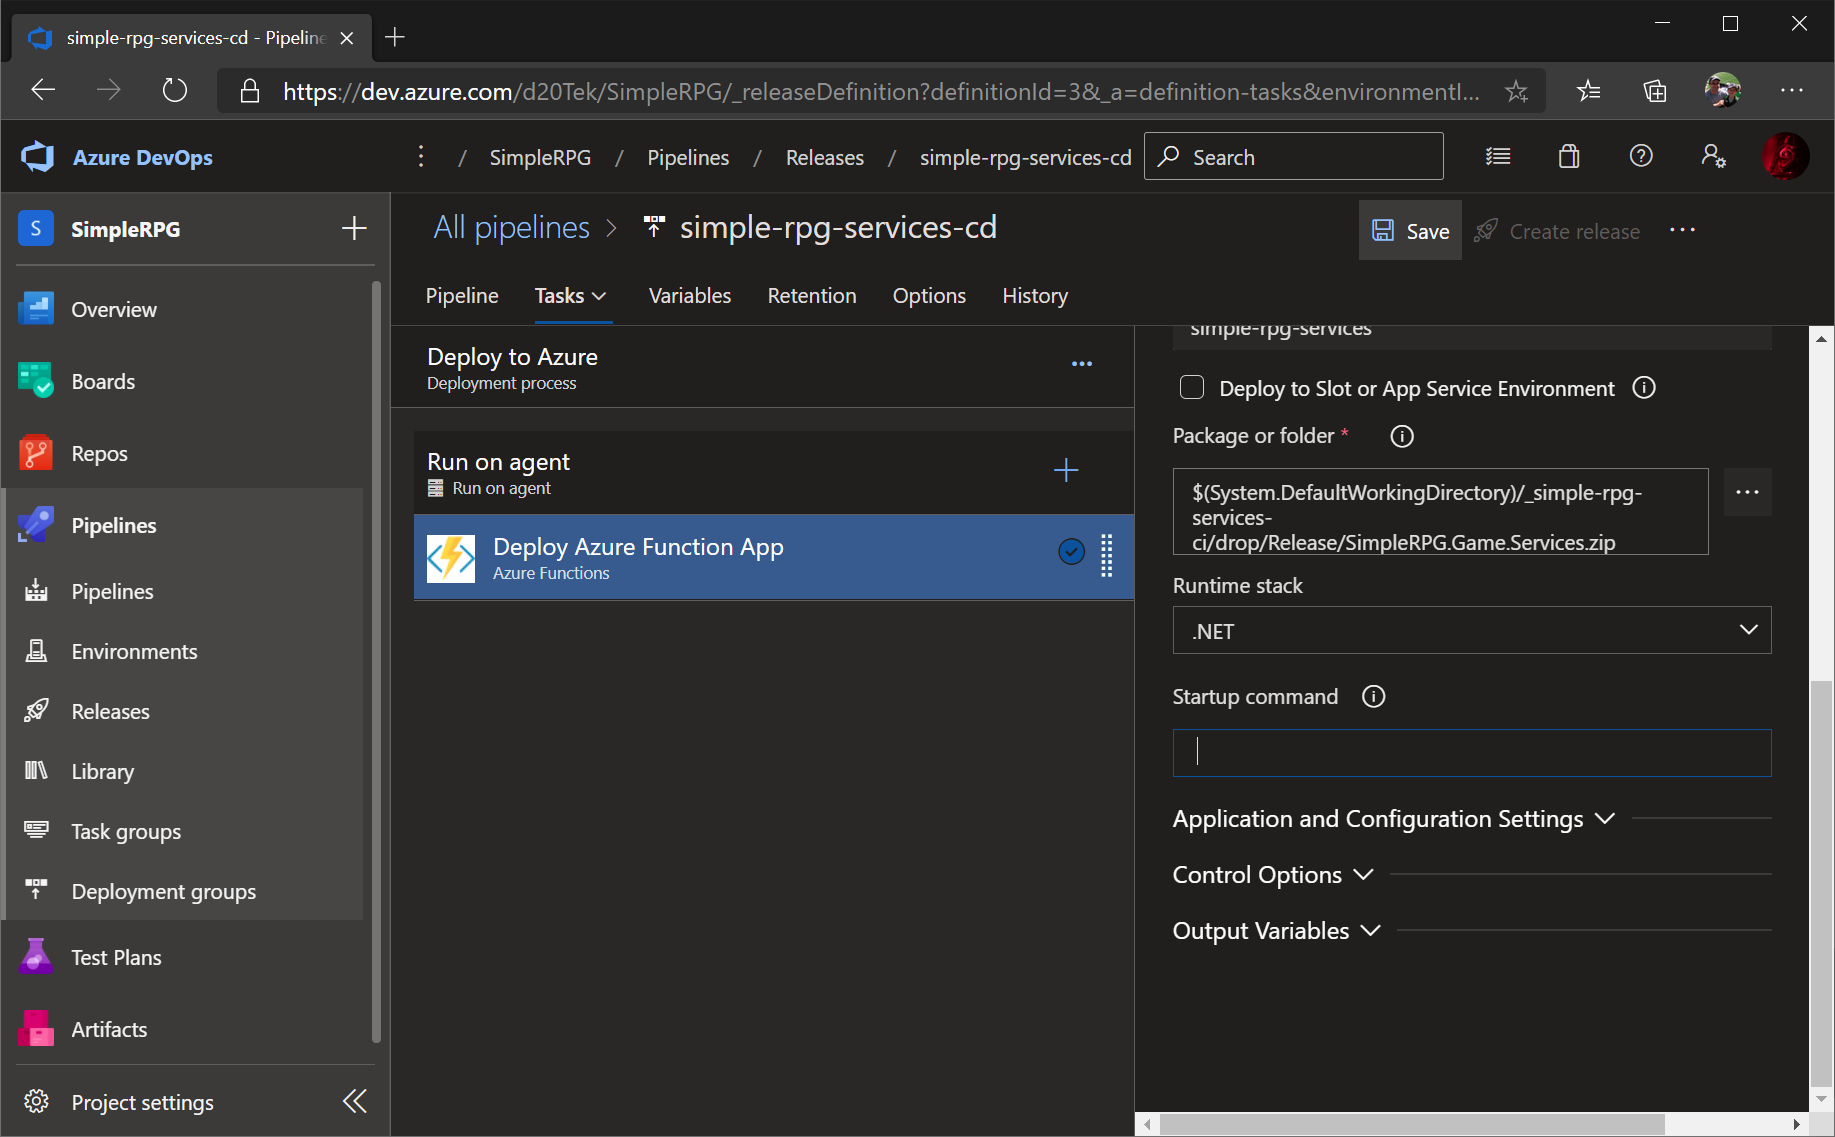1835x1137 pixels.
Task: Open Project settings gear
Action: 36,1101
